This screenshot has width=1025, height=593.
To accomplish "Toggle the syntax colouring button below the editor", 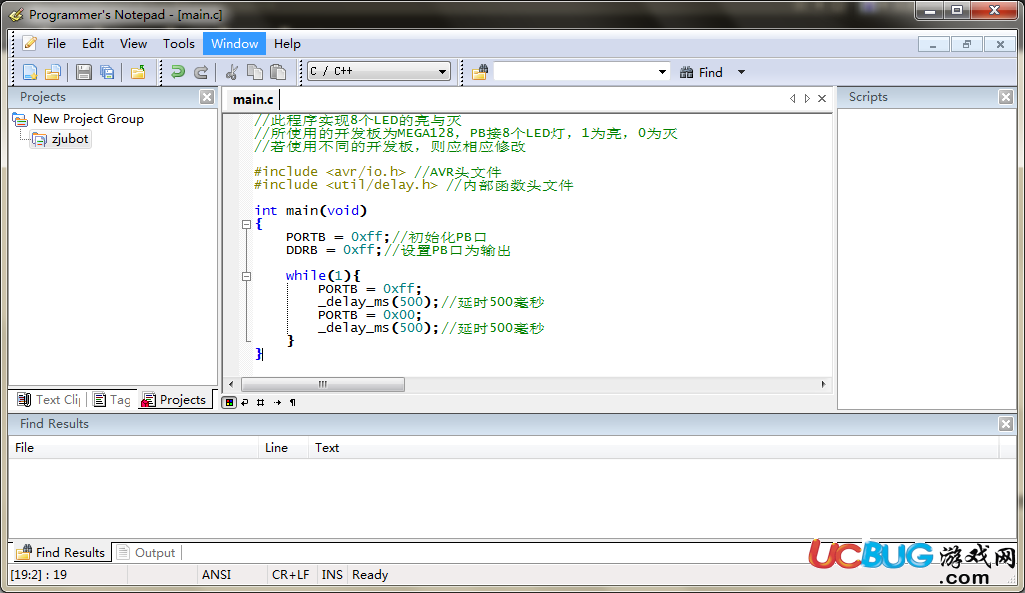I will coord(229,402).
